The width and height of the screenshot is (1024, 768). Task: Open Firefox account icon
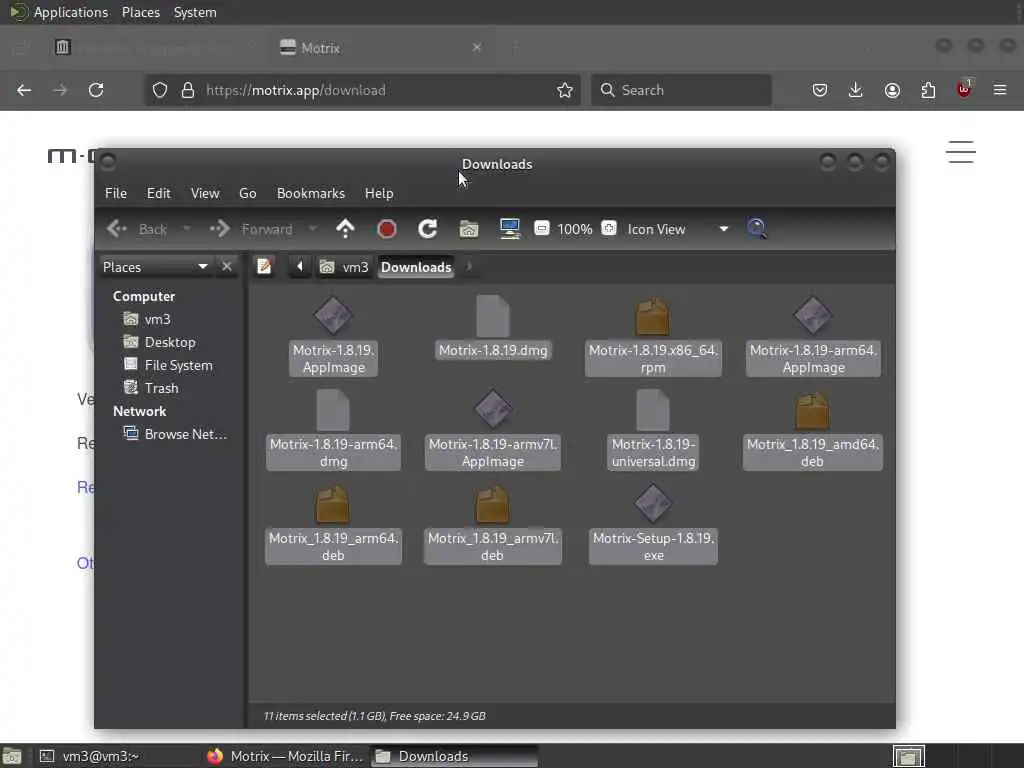pyautogui.click(x=892, y=90)
